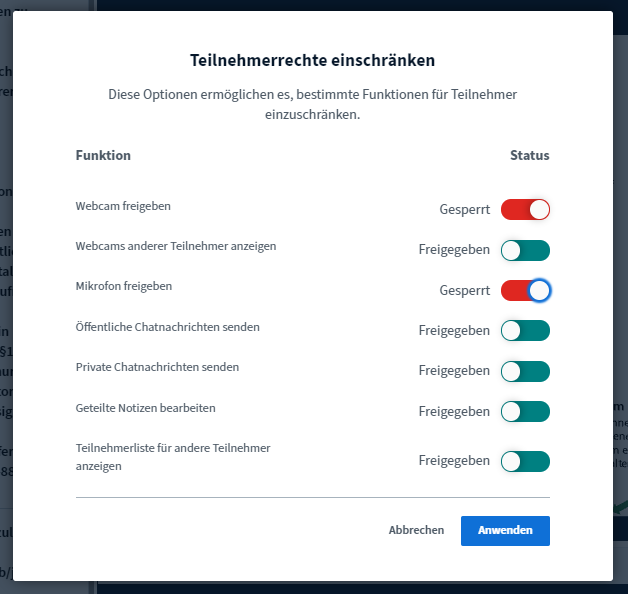
Task: Toggle the 'Private Chatnachrichten senden' switch
Action: pos(525,371)
